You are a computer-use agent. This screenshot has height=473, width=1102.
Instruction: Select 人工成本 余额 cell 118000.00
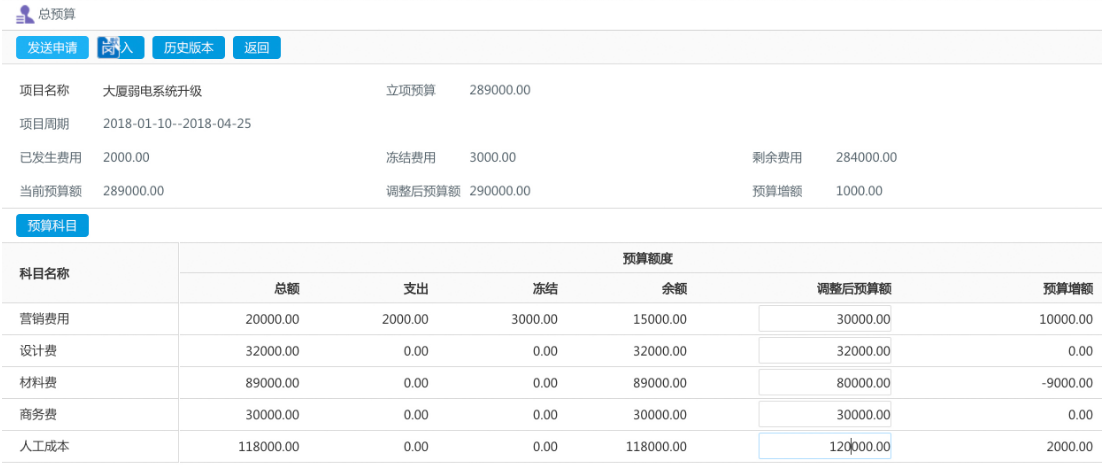pyautogui.click(x=656, y=447)
